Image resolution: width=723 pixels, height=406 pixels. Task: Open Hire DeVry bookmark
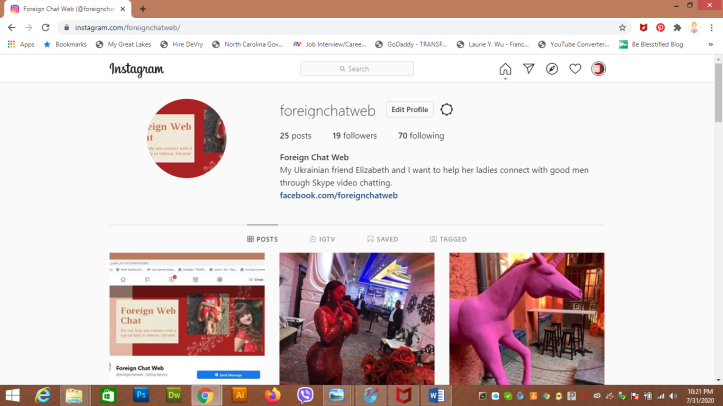pos(182,44)
